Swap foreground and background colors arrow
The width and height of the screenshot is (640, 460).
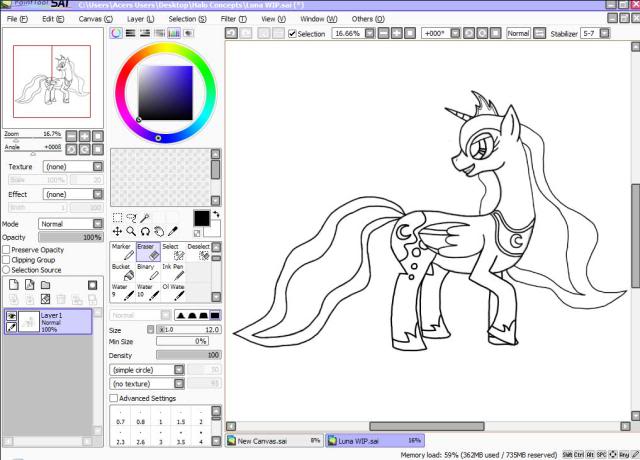[216, 214]
